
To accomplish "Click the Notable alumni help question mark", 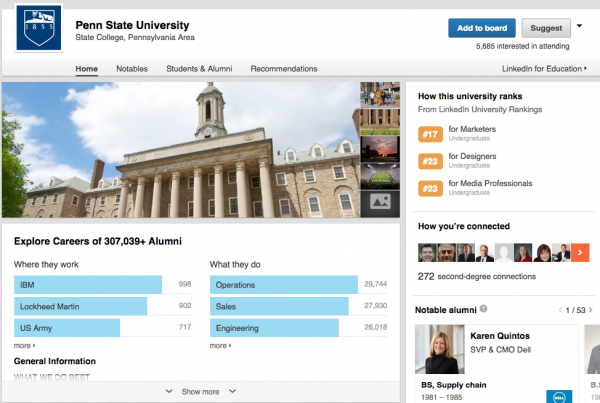I will tap(484, 309).
